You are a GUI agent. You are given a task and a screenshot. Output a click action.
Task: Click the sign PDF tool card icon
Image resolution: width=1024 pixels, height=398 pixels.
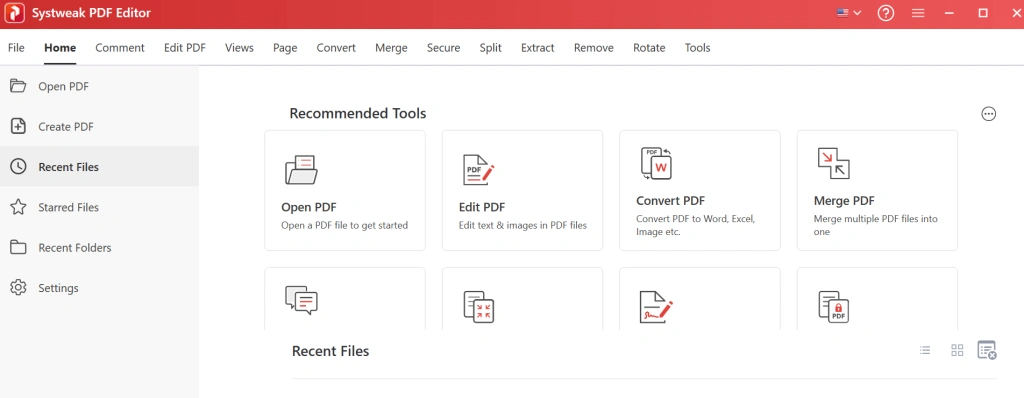(x=656, y=307)
